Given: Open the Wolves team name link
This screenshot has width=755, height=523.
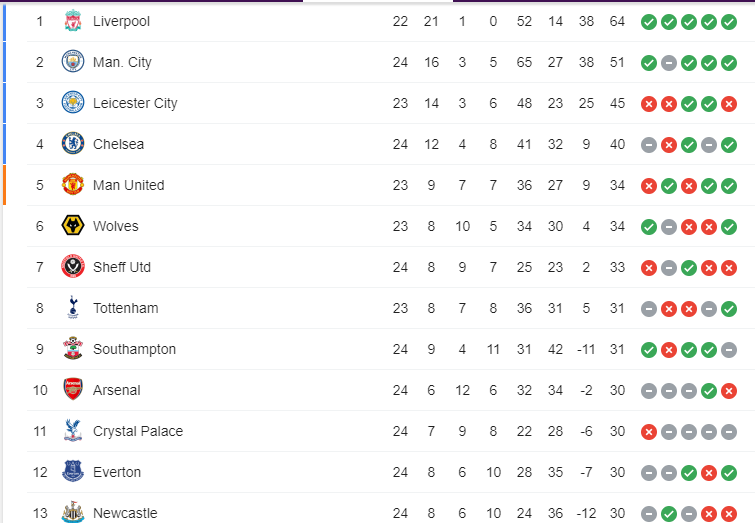Looking at the screenshot, I should [116, 226].
